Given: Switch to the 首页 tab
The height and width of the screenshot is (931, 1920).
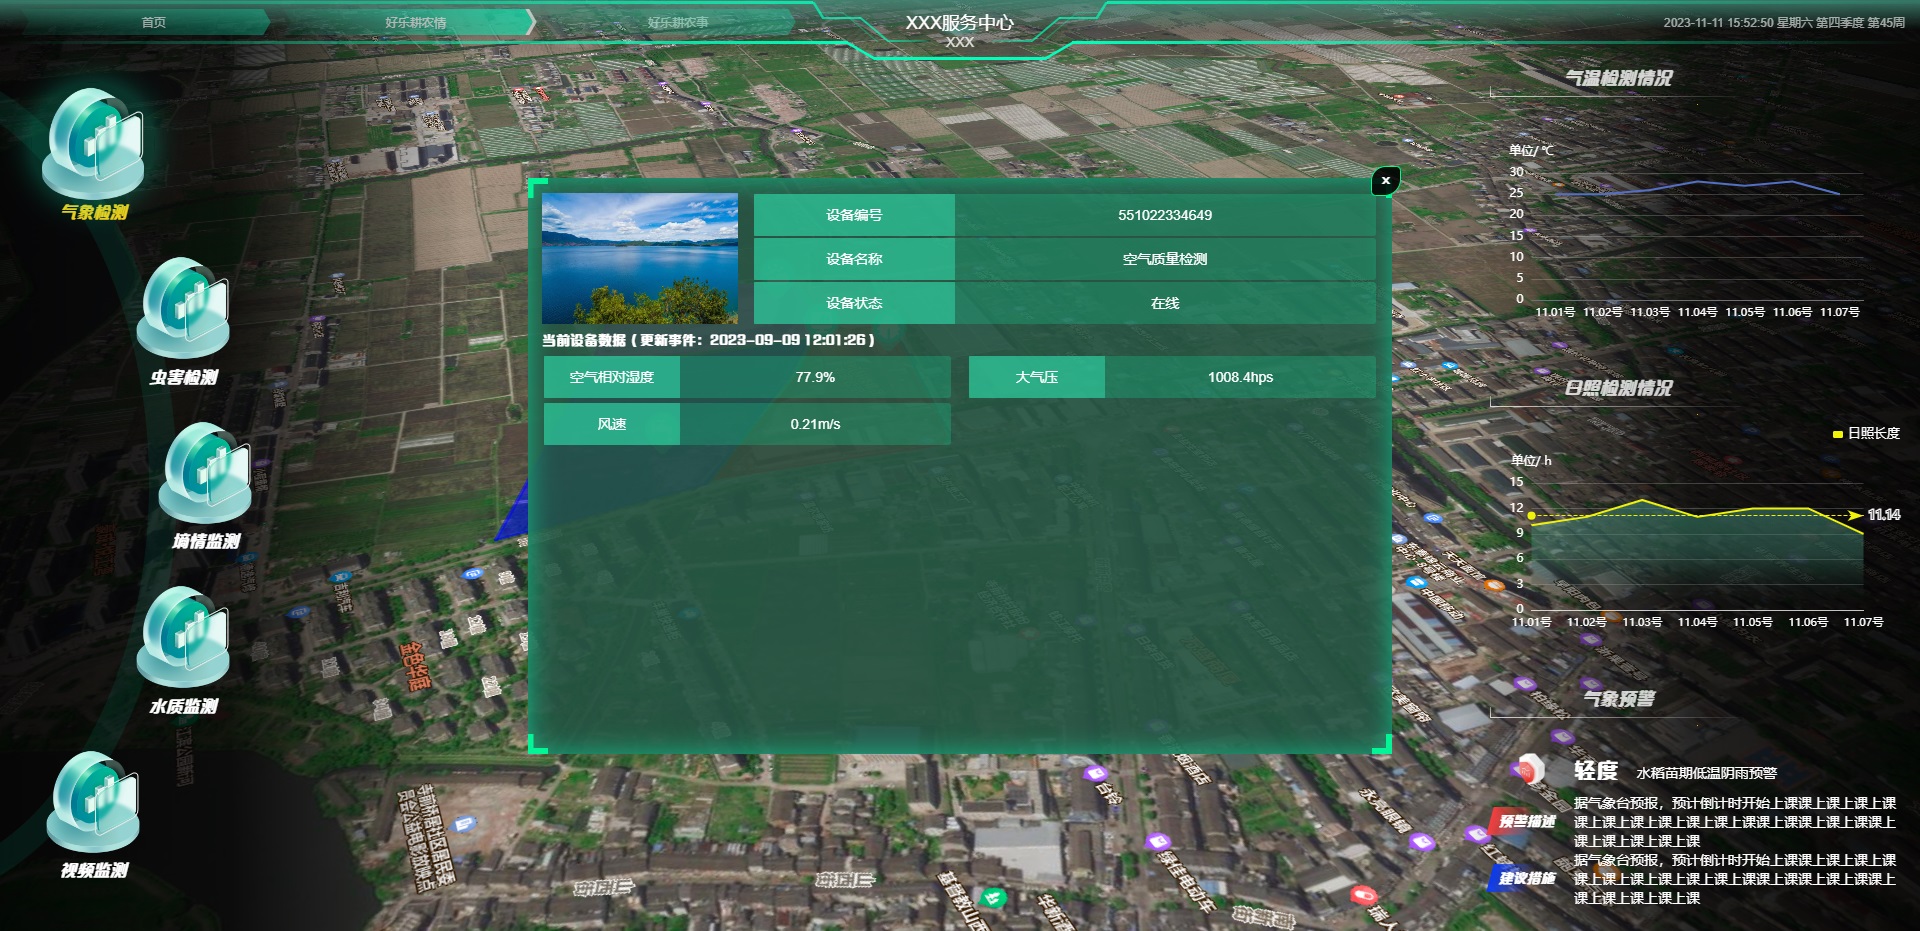Looking at the screenshot, I should pos(153,22).
